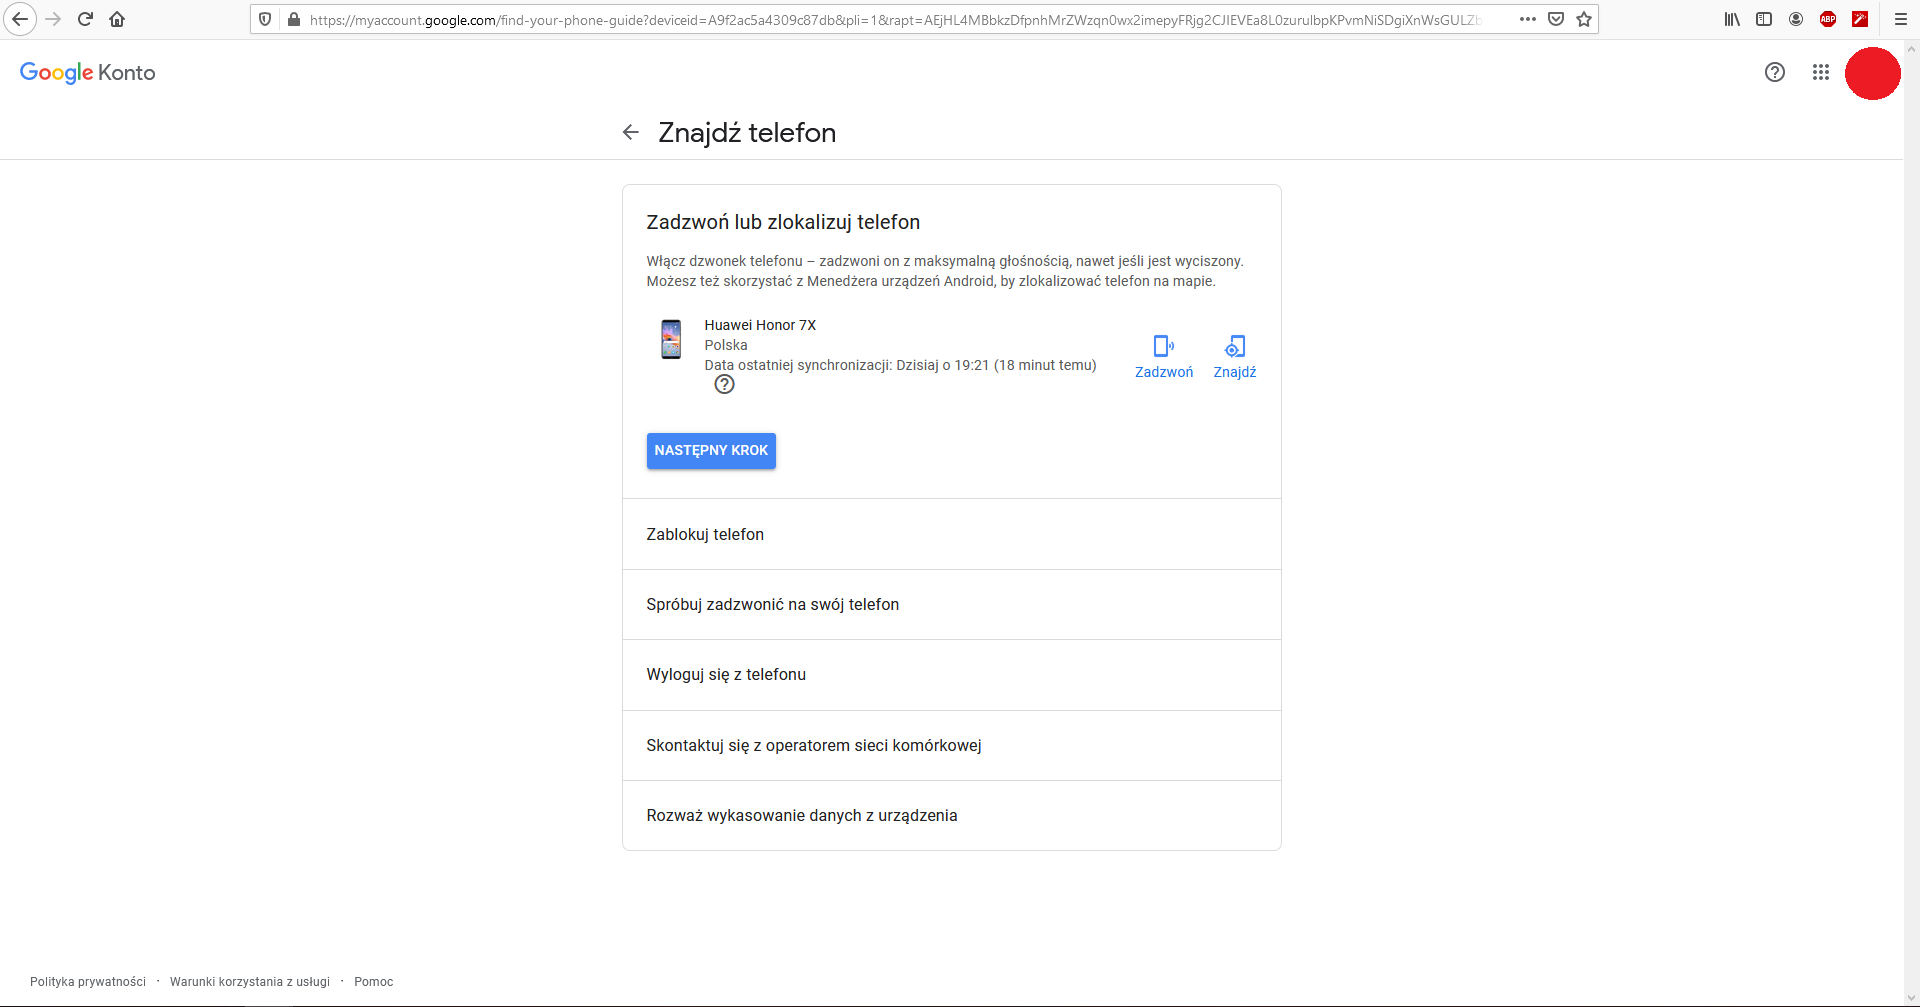Go to browser home page

(117, 19)
